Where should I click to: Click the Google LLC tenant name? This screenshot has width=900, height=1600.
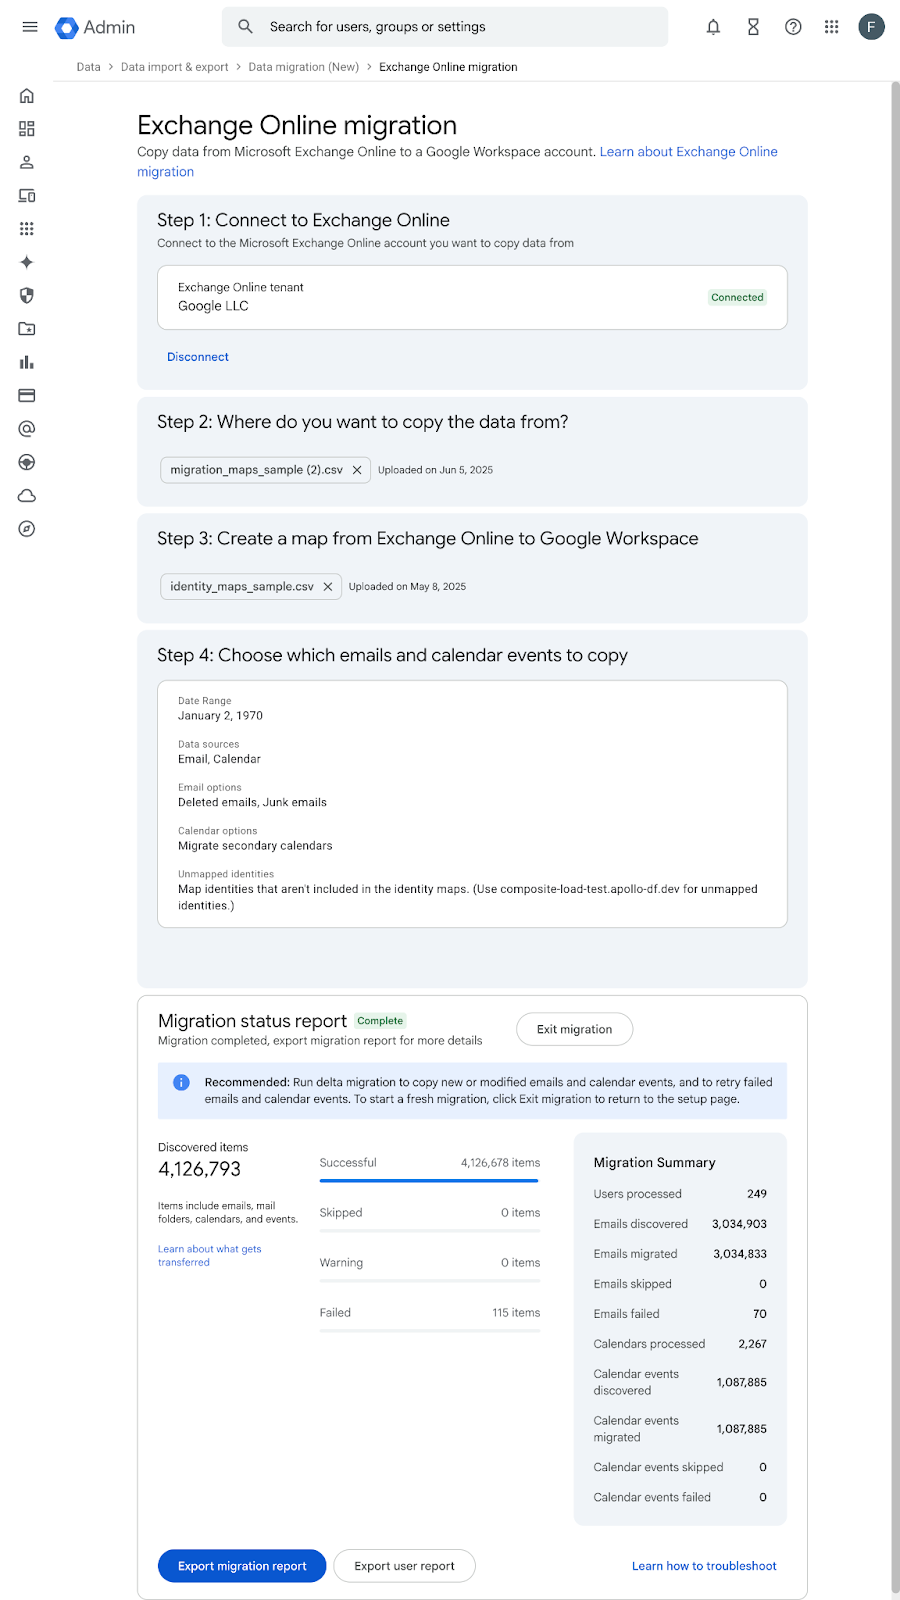(213, 306)
